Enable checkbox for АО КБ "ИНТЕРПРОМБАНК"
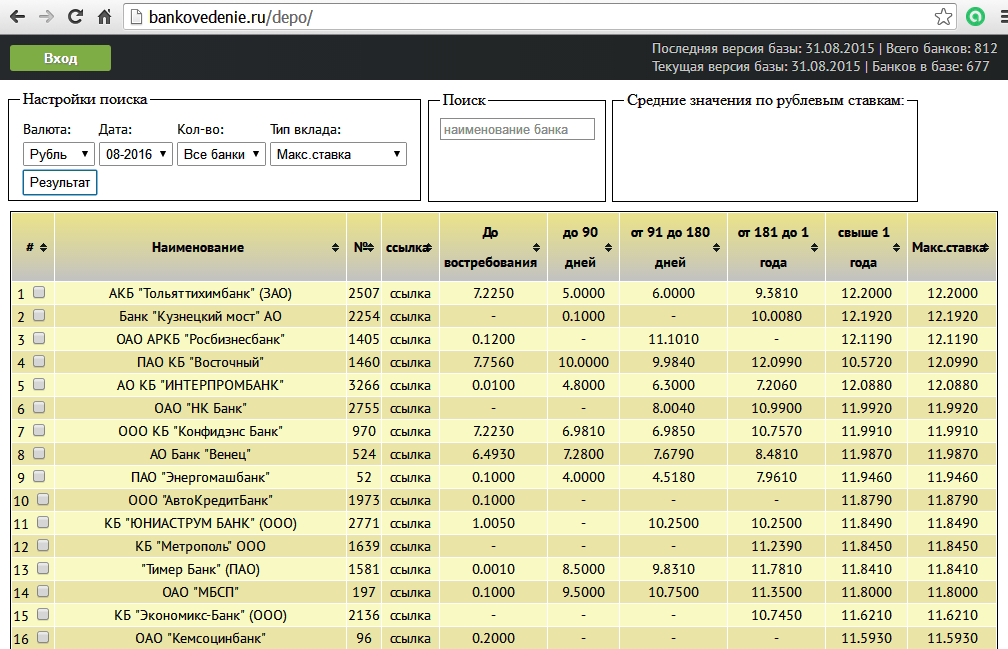 coord(39,384)
